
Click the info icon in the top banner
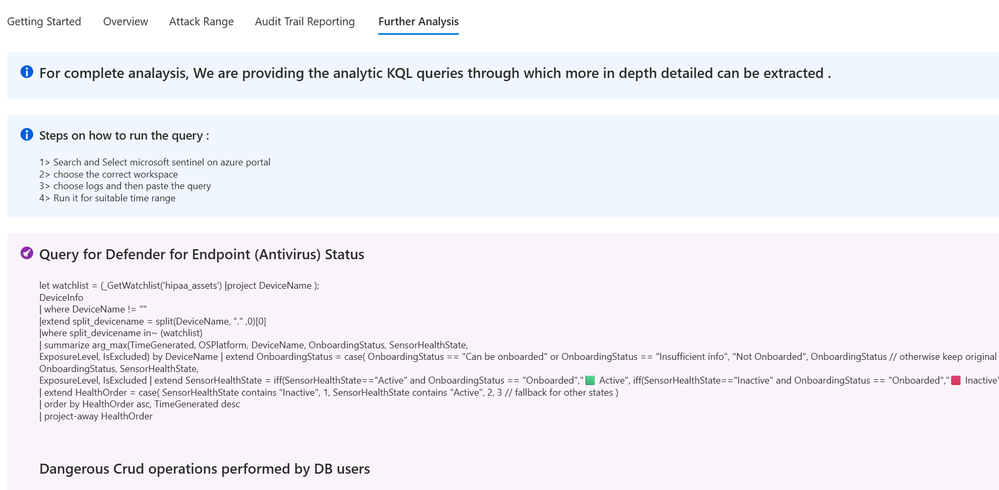coord(27,72)
